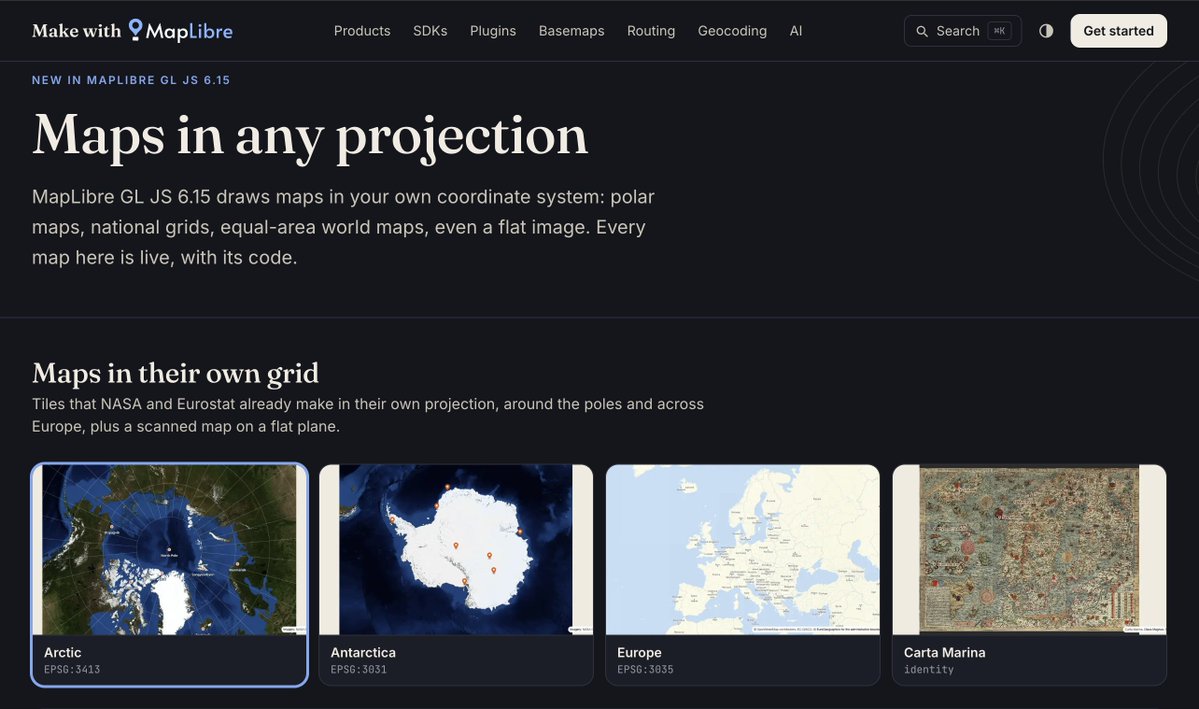This screenshot has height=709, width=1199.
Task: Click the ⌘K shortcut badge
Action: [999, 31]
